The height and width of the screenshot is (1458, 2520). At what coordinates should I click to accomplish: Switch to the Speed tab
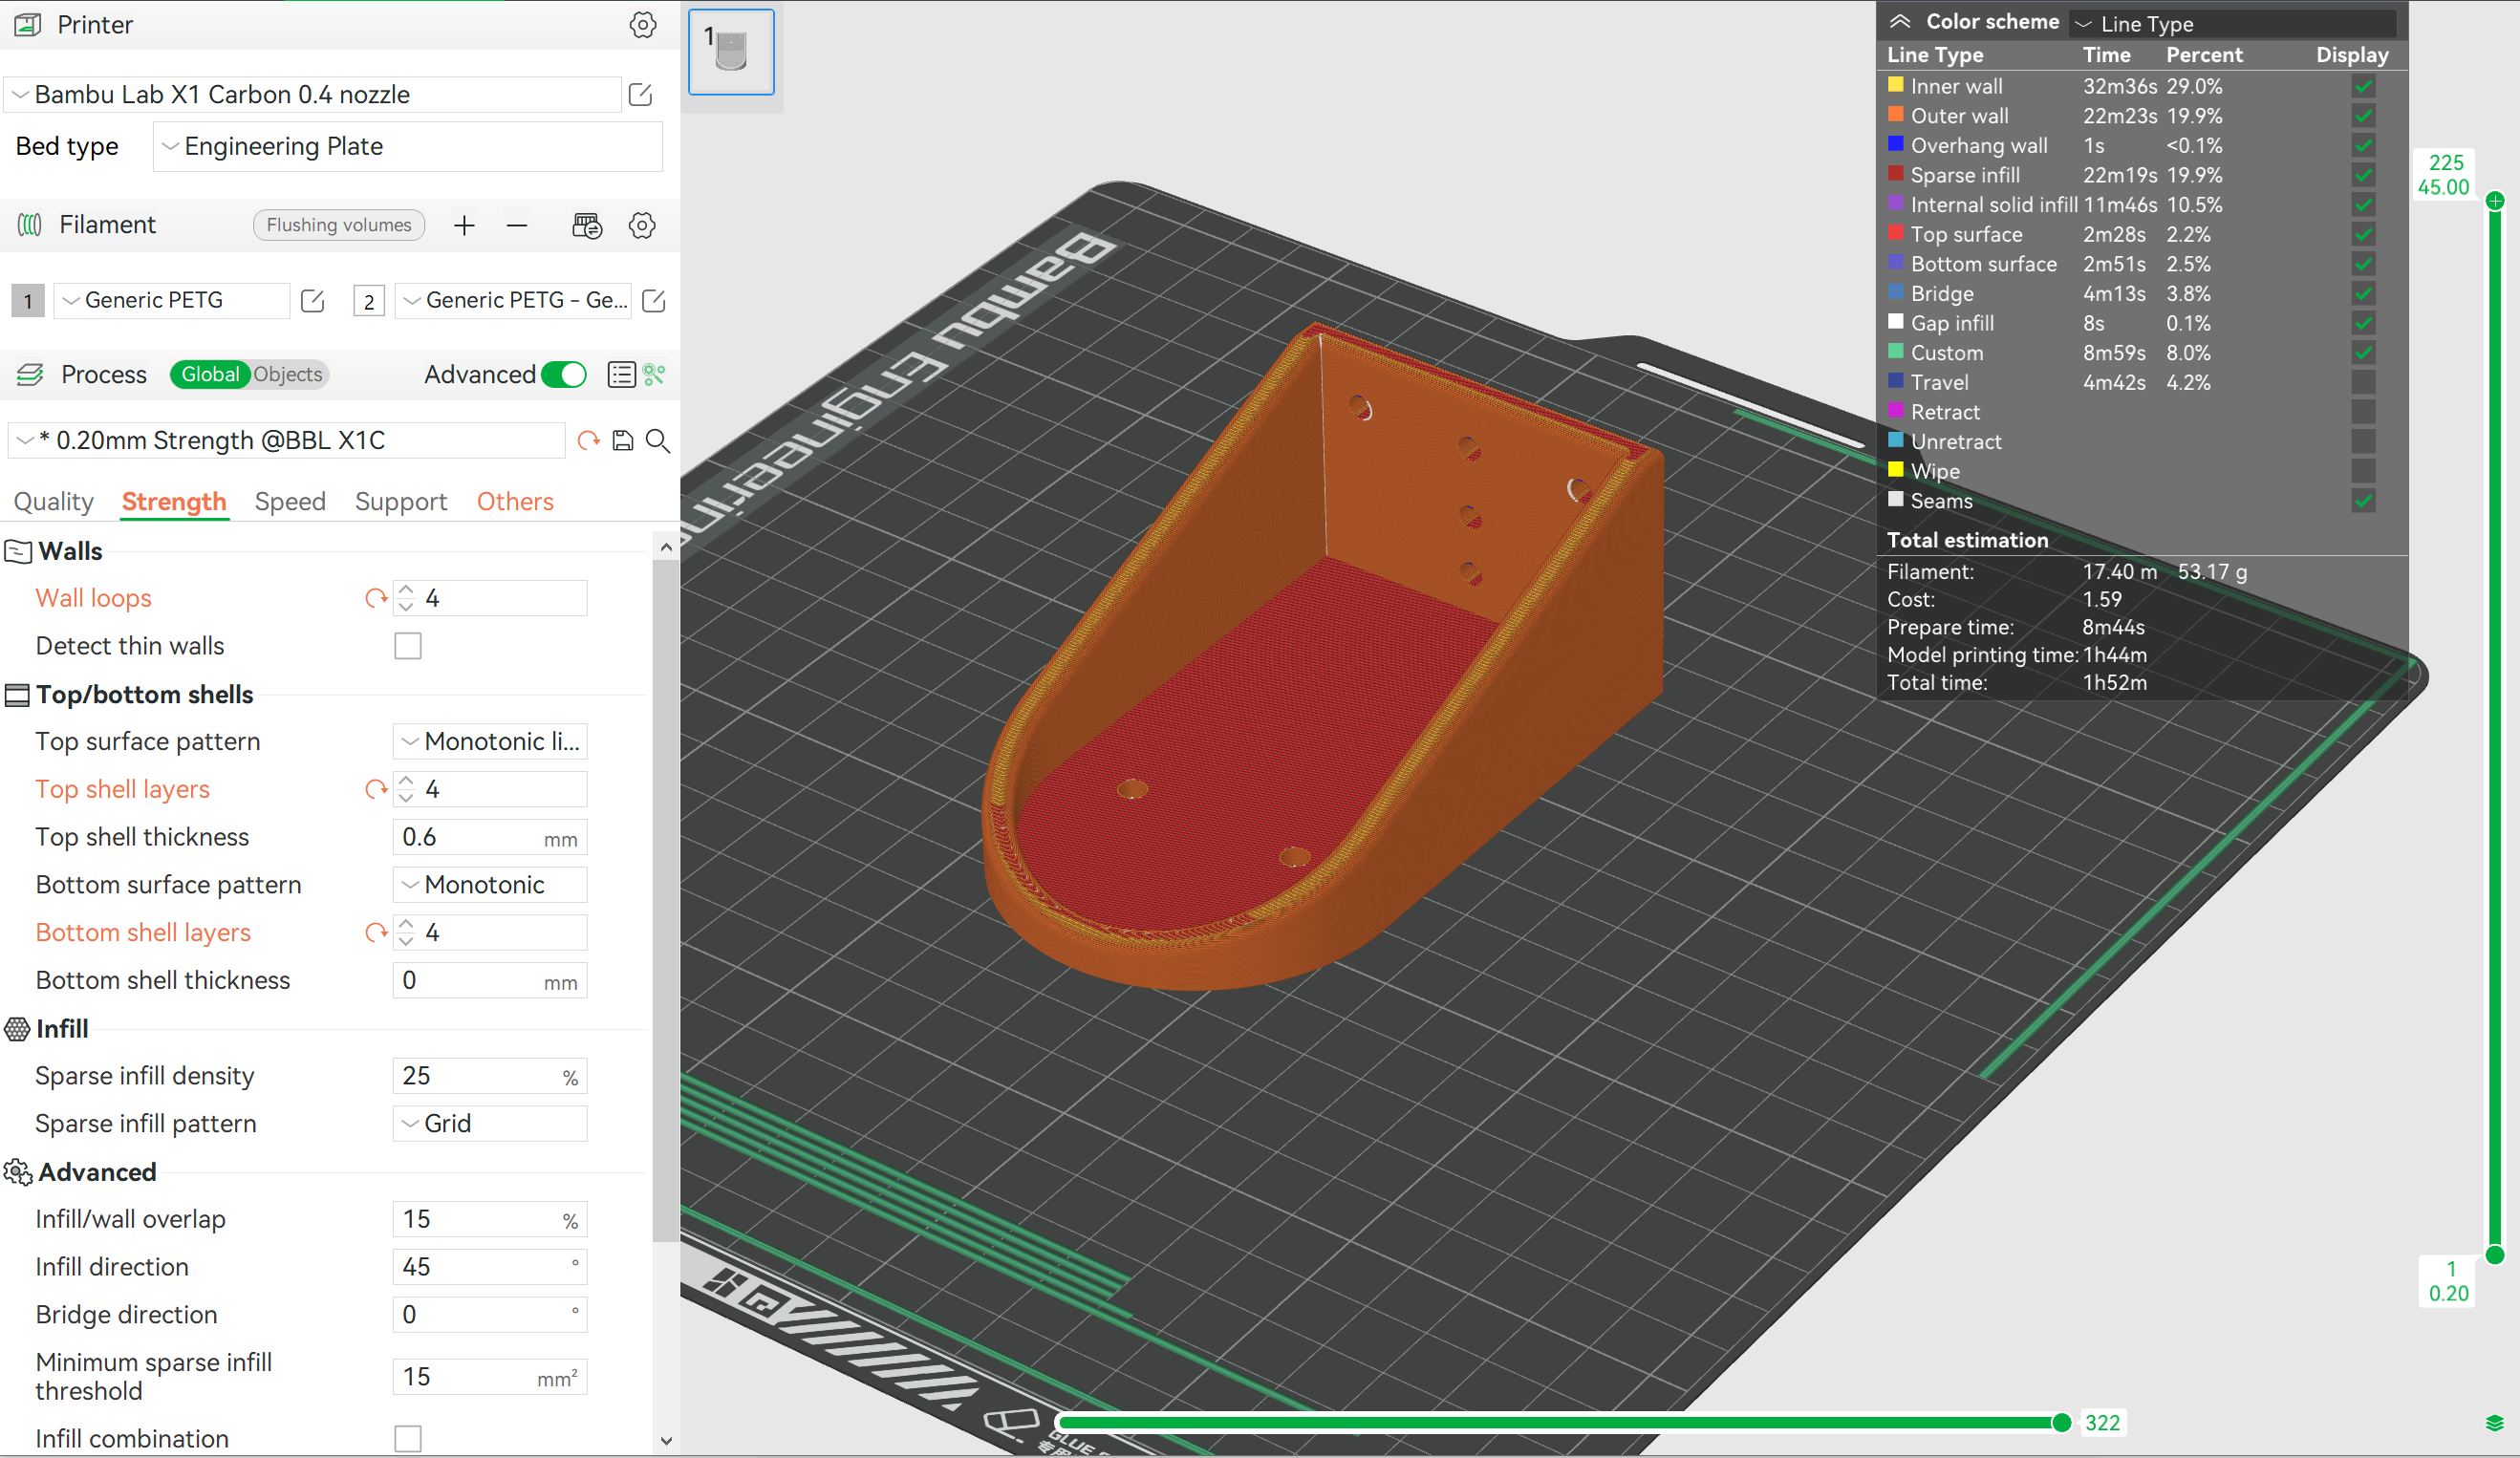tap(290, 501)
